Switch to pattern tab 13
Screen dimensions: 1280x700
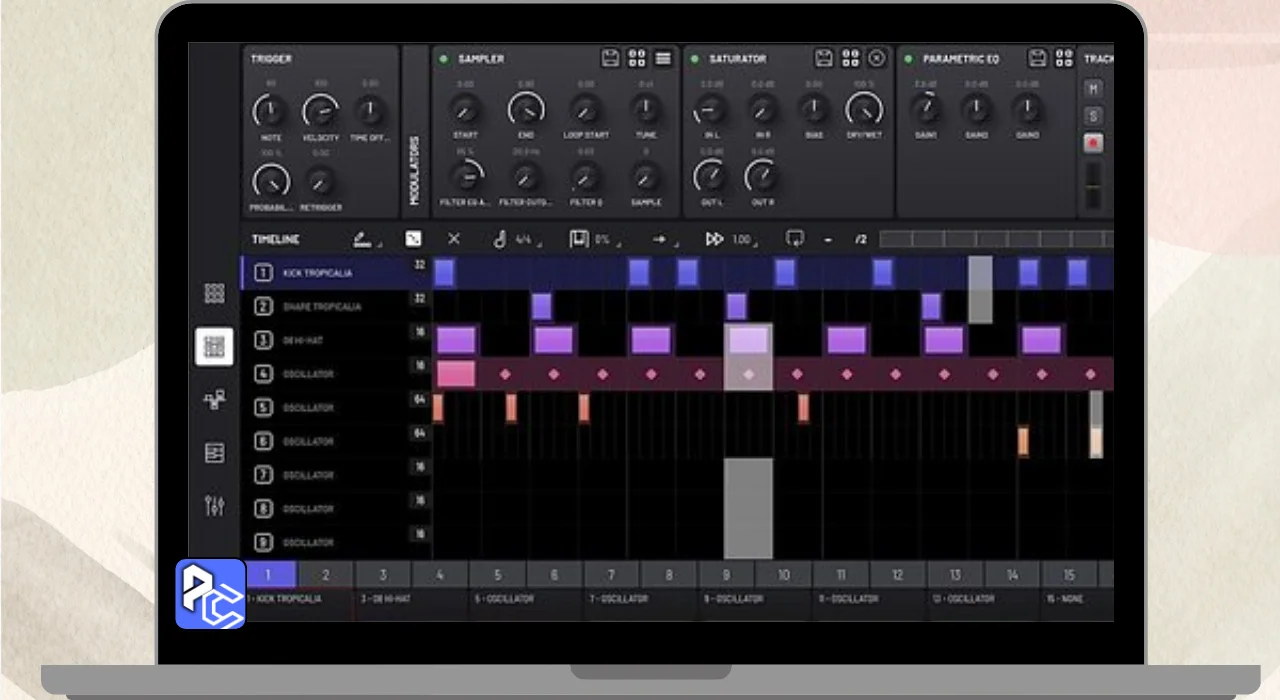coord(955,575)
